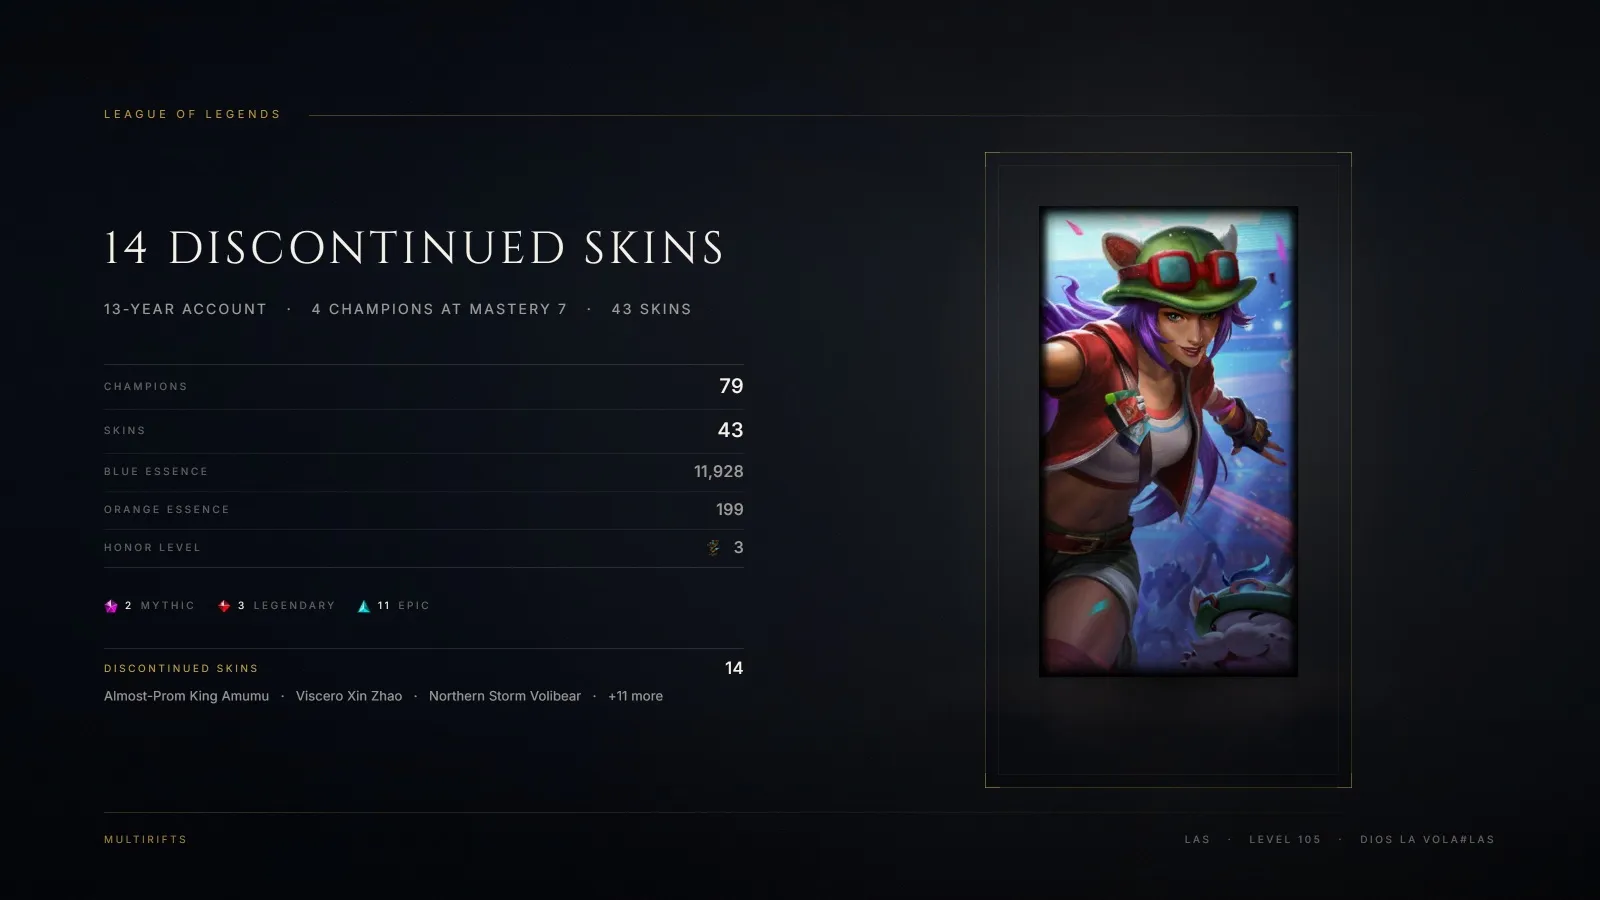
Task: Click the Level 105 footer text
Action: point(1285,839)
